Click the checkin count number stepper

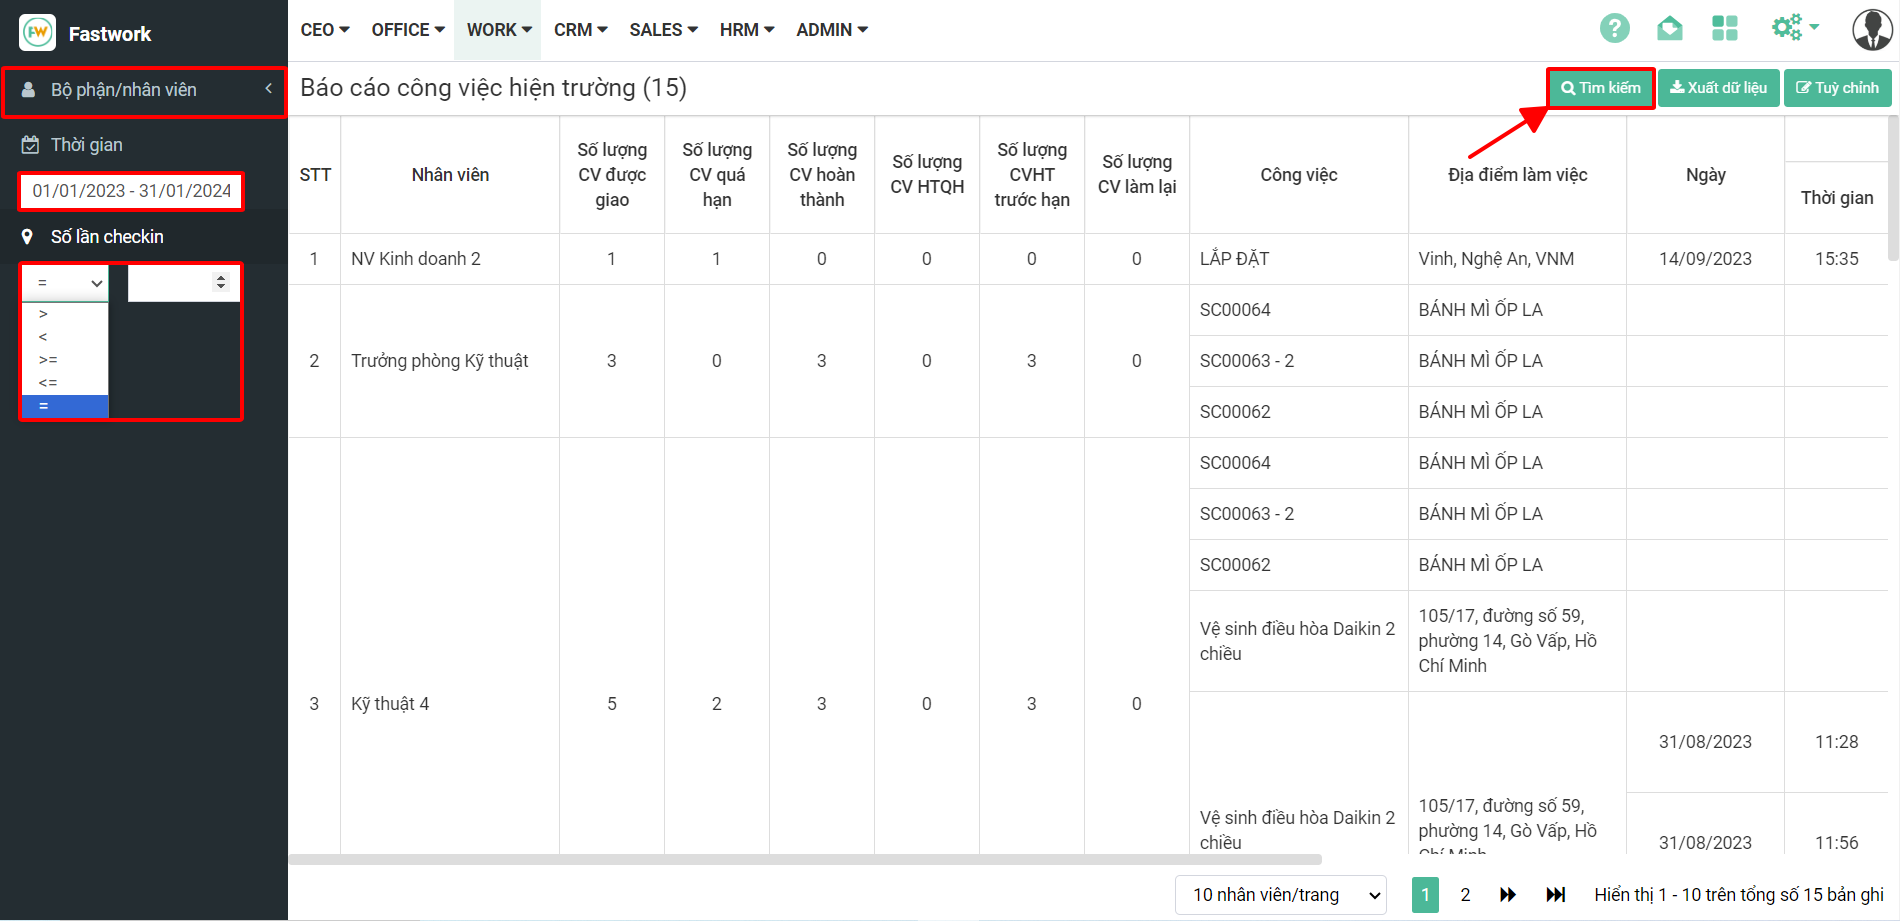[x=221, y=283]
